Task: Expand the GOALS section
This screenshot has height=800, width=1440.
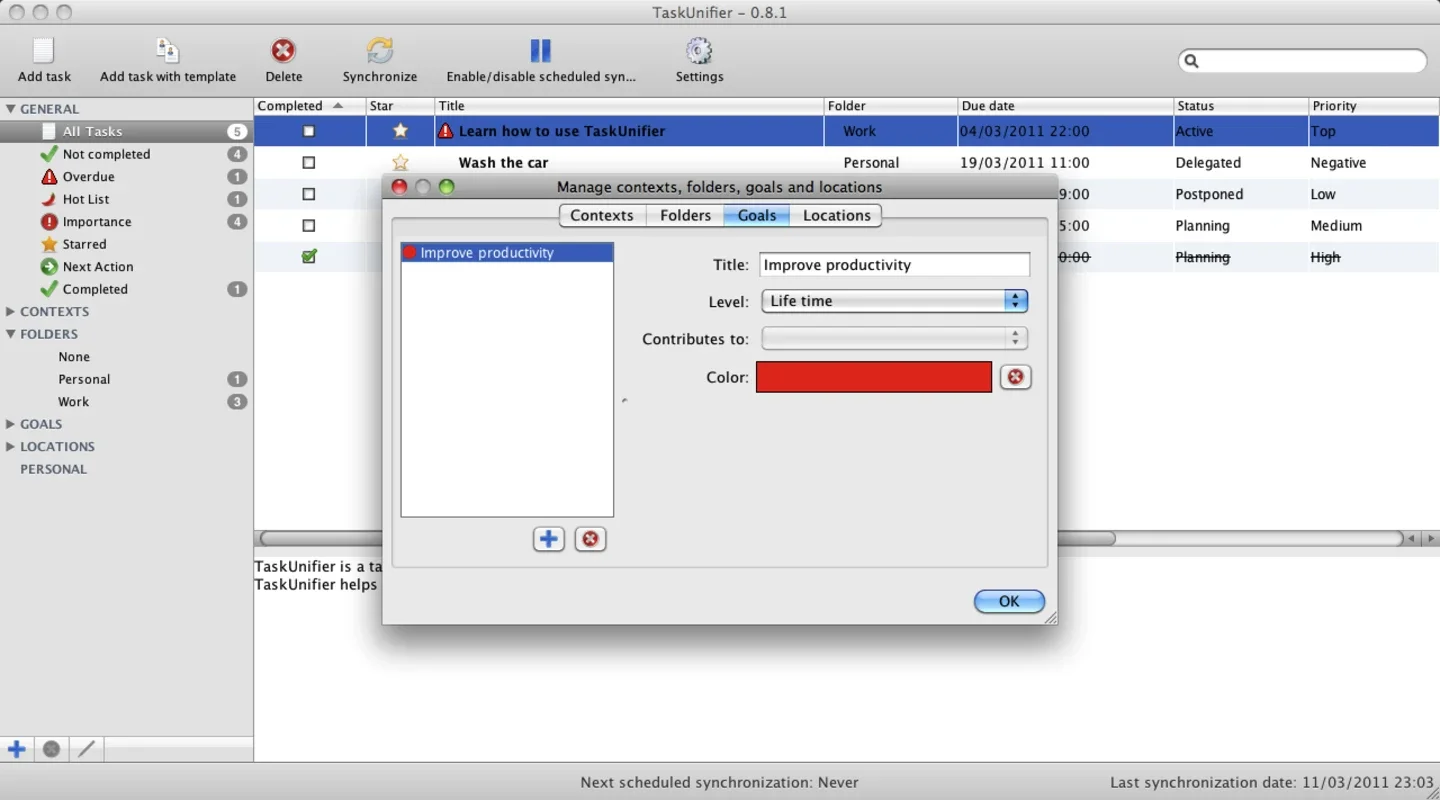Action: 10,424
